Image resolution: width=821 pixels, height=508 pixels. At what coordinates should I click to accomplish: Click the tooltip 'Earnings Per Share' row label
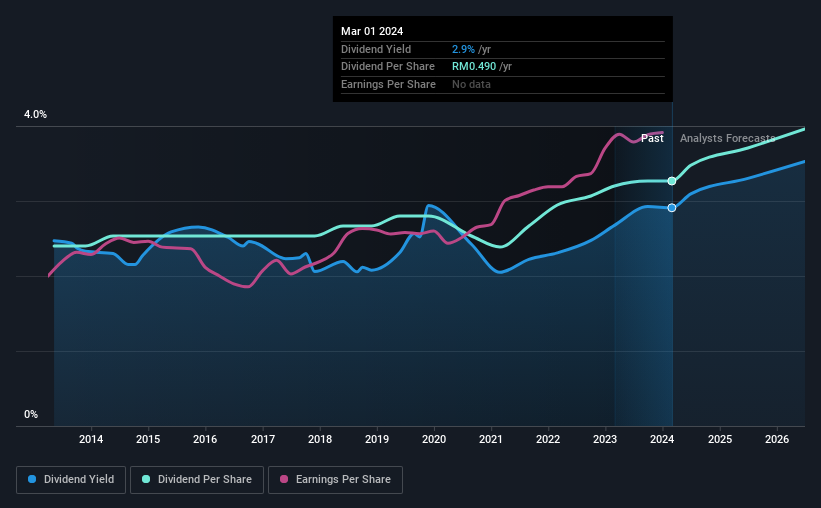(388, 84)
